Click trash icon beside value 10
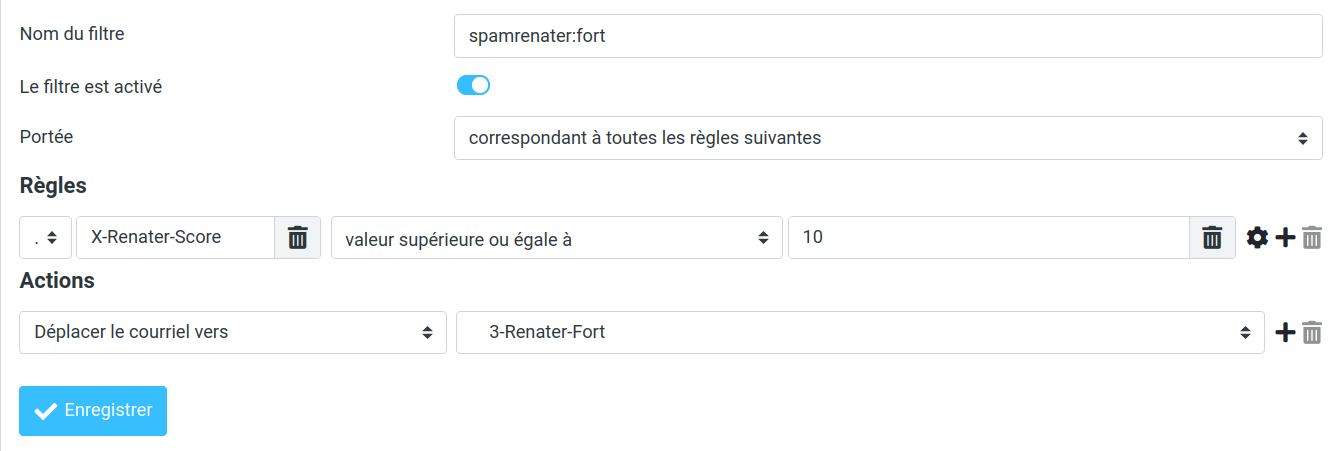Viewport: 1339px width, 451px height. pos(1212,238)
